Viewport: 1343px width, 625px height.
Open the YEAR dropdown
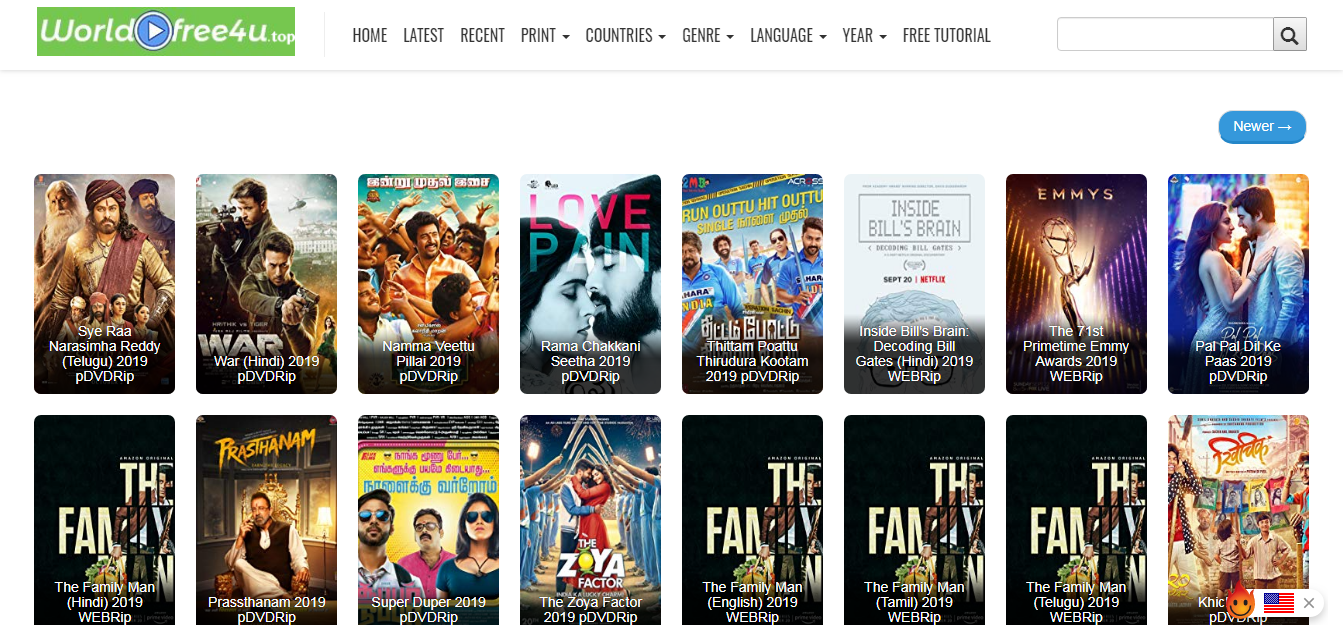(865, 35)
